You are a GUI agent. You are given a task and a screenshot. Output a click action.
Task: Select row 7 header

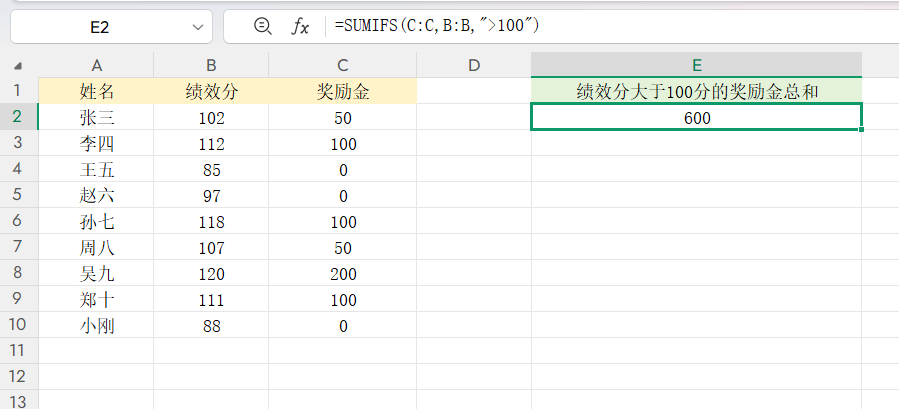pyautogui.click(x=19, y=247)
